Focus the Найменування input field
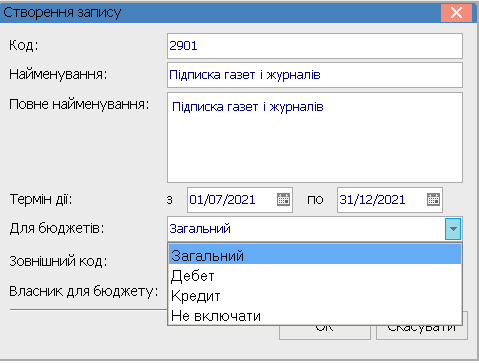The width and height of the screenshot is (479, 363). [315, 75]
